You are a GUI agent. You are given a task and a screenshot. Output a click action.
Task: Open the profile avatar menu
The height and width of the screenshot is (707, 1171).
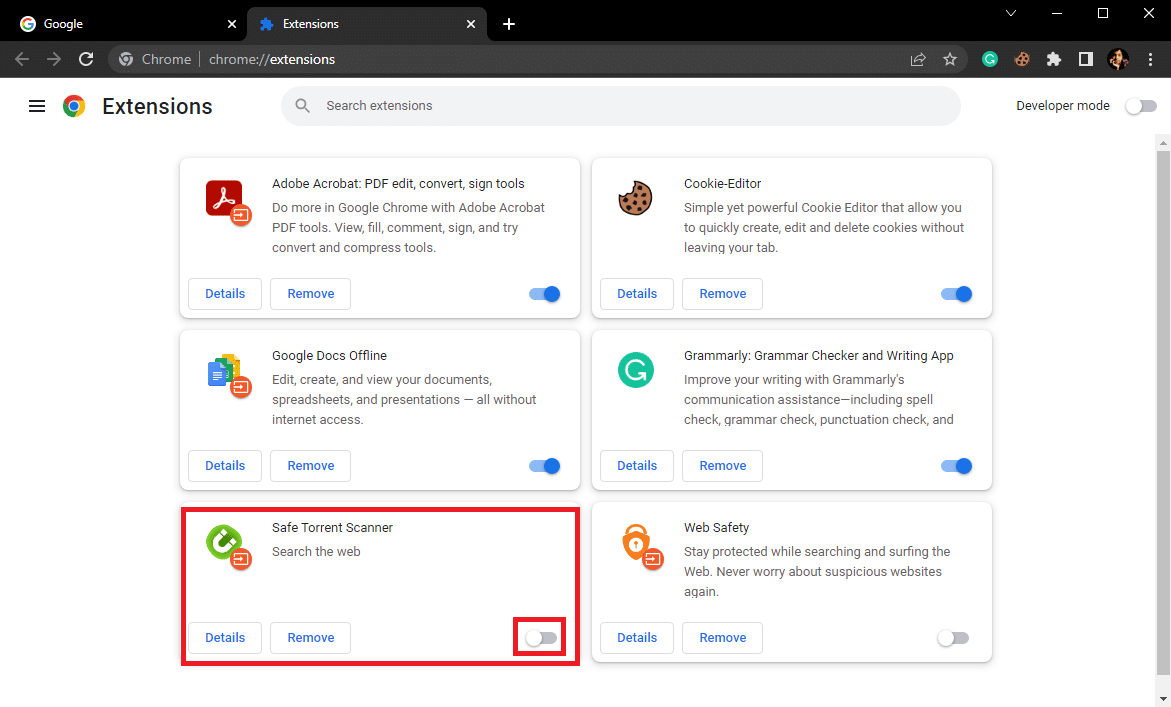click(1118, 59)
